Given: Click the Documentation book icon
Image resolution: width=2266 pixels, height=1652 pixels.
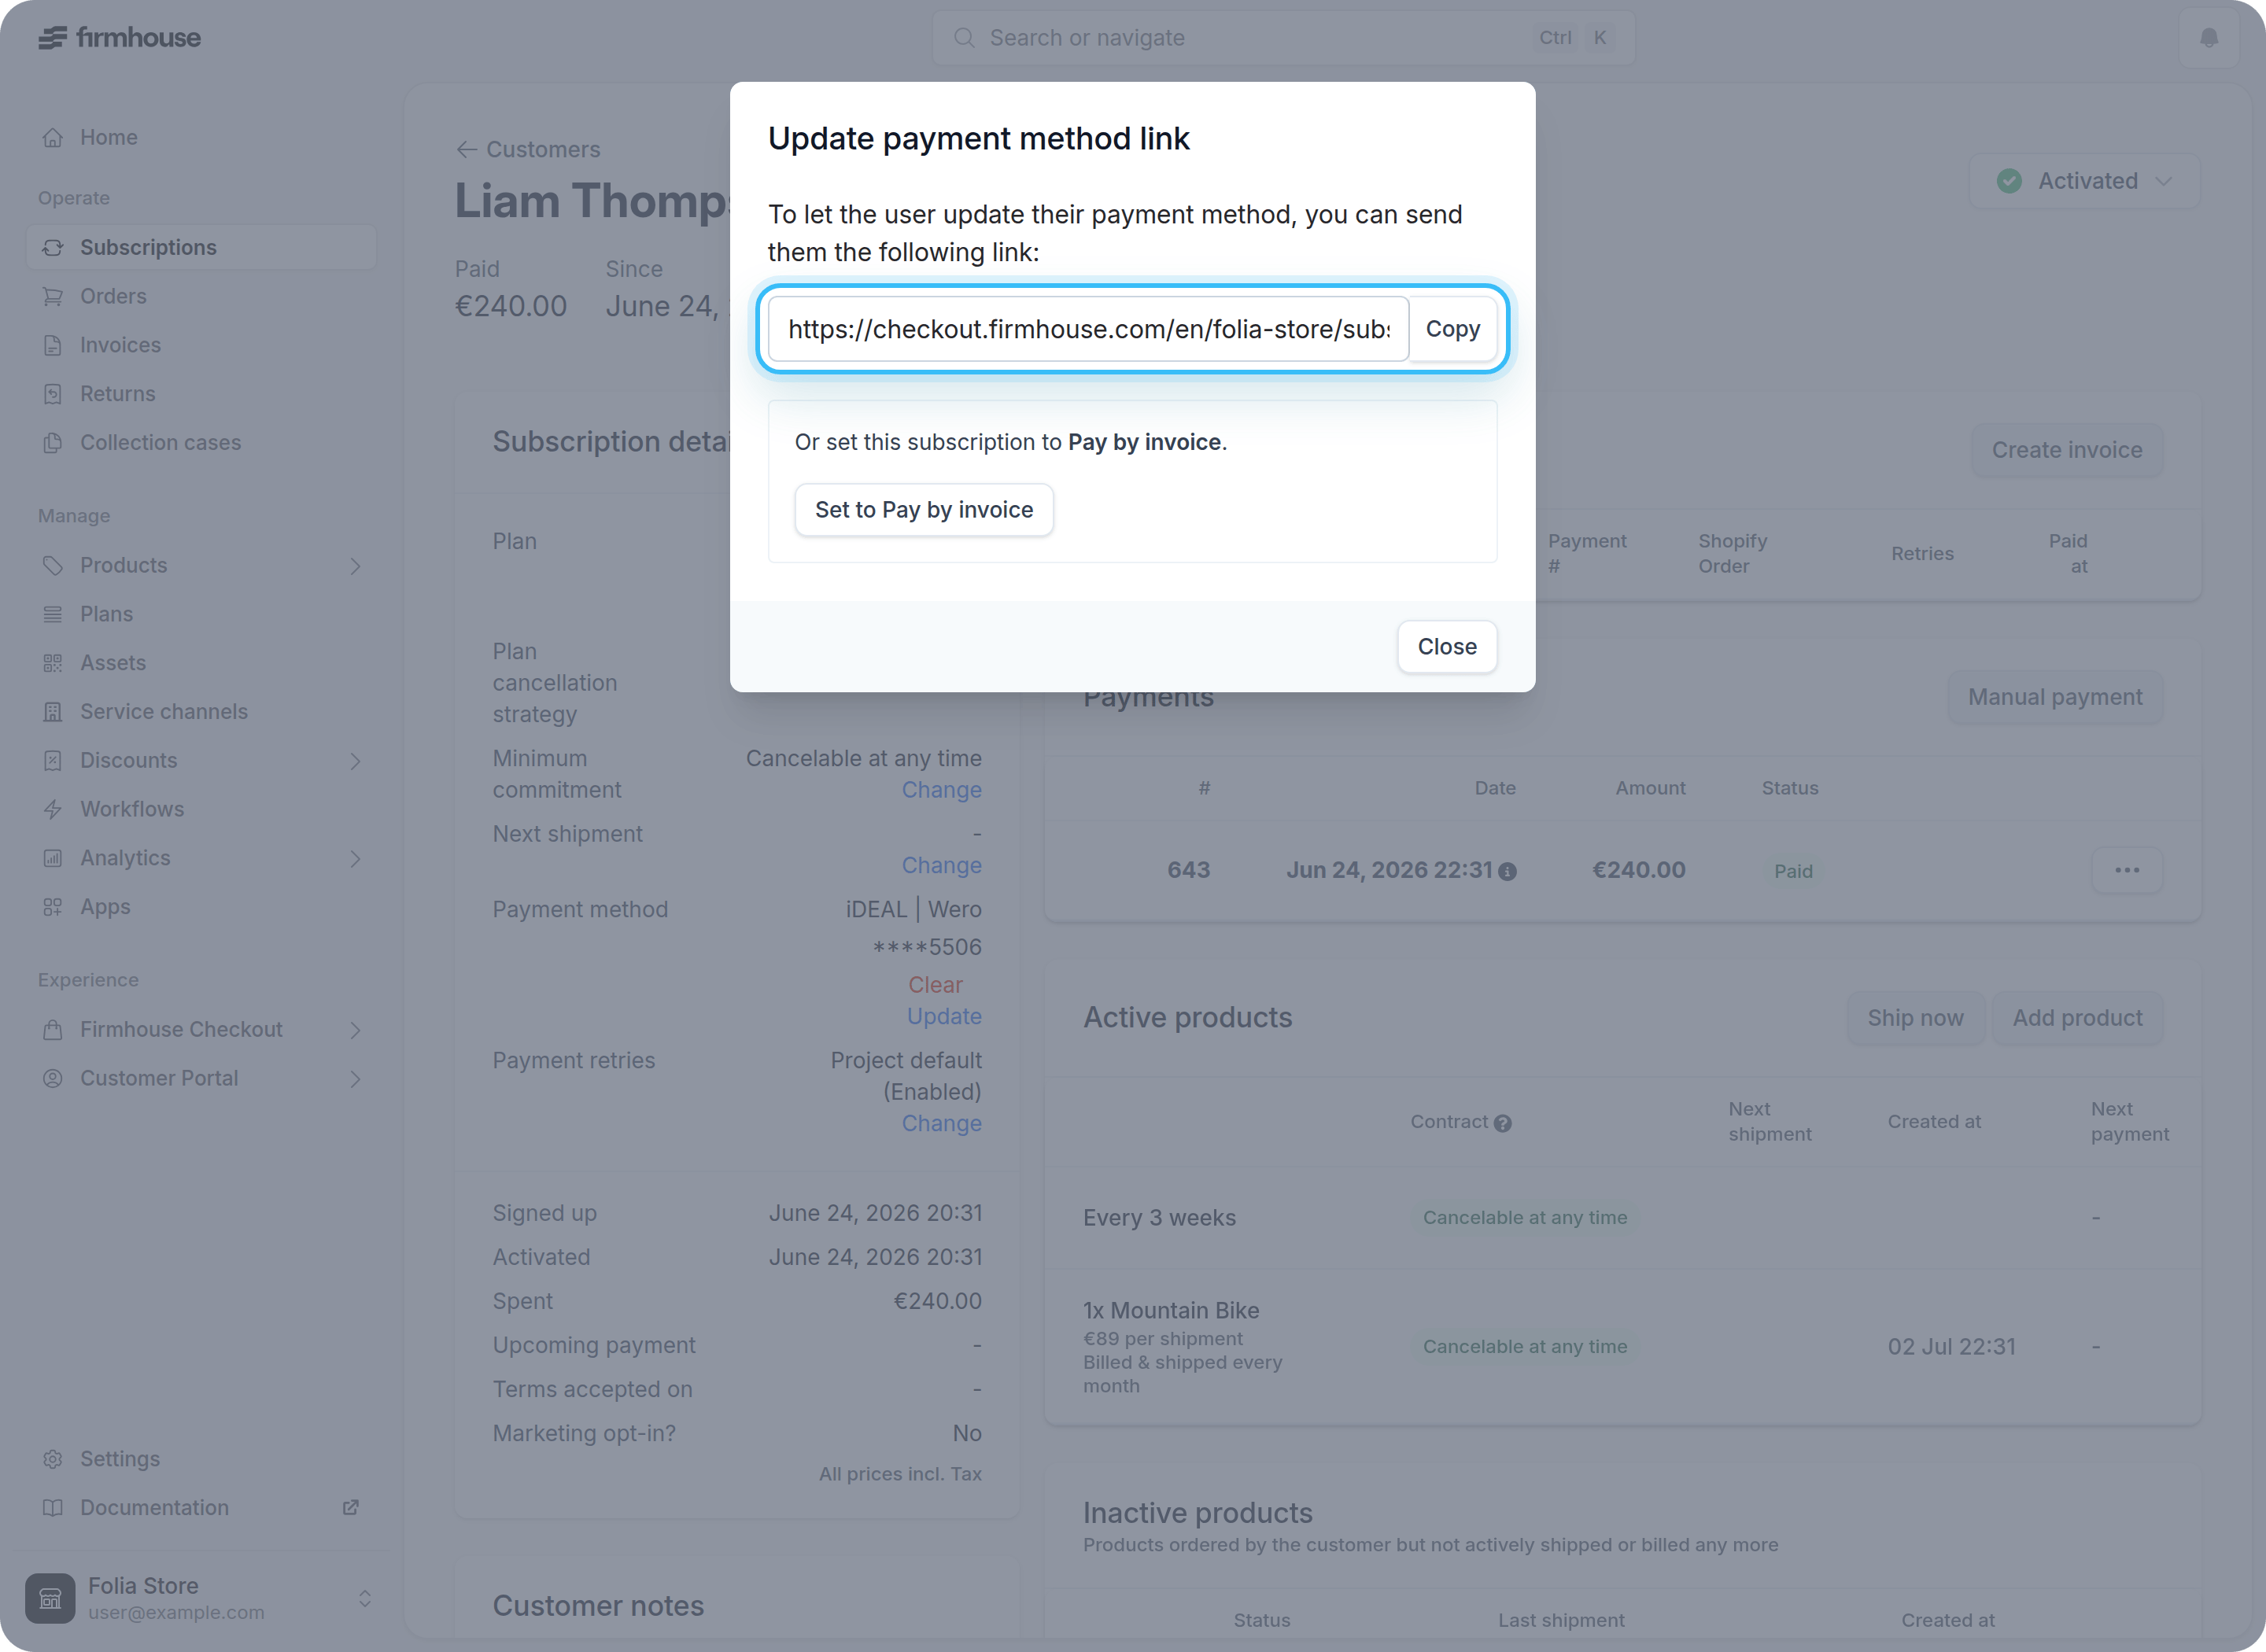Looking at the screenshot, I should 53,1508.
